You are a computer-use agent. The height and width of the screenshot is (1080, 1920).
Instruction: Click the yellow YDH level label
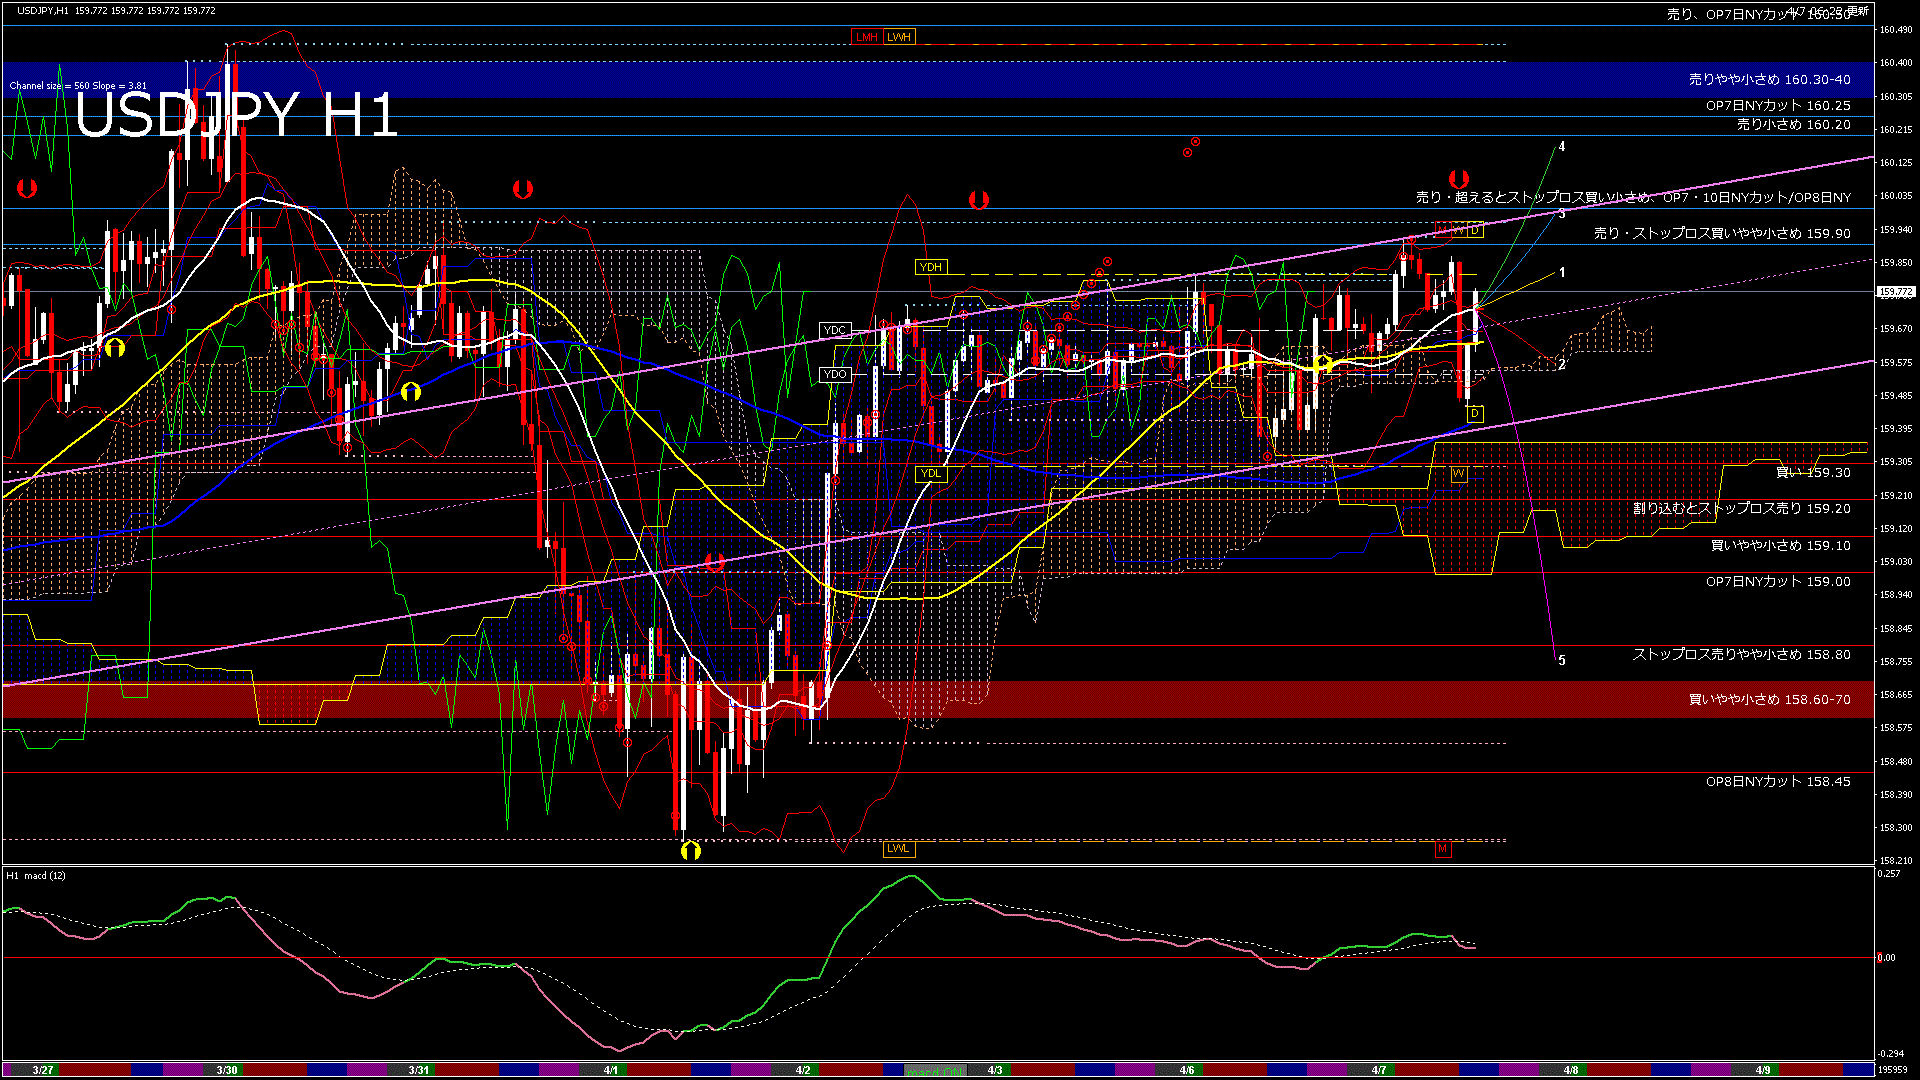(x=930, y=267)
